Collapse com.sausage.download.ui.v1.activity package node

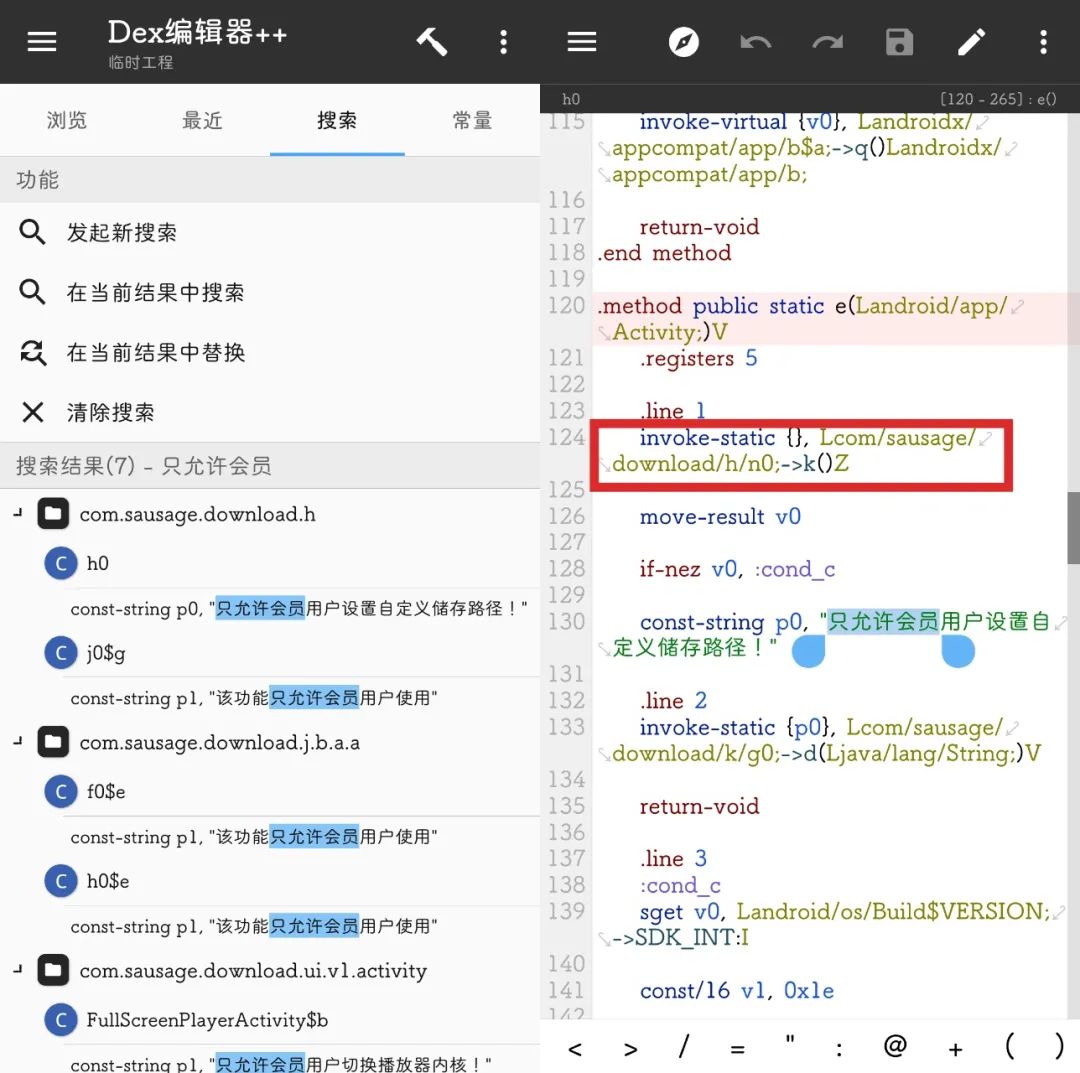tap(17, 970)
